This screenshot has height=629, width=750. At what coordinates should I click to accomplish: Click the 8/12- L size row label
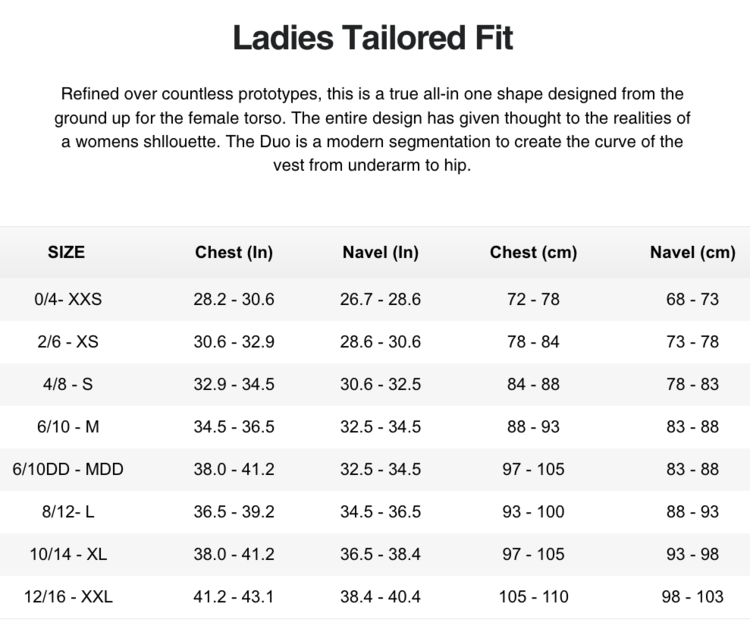point(68,511)
